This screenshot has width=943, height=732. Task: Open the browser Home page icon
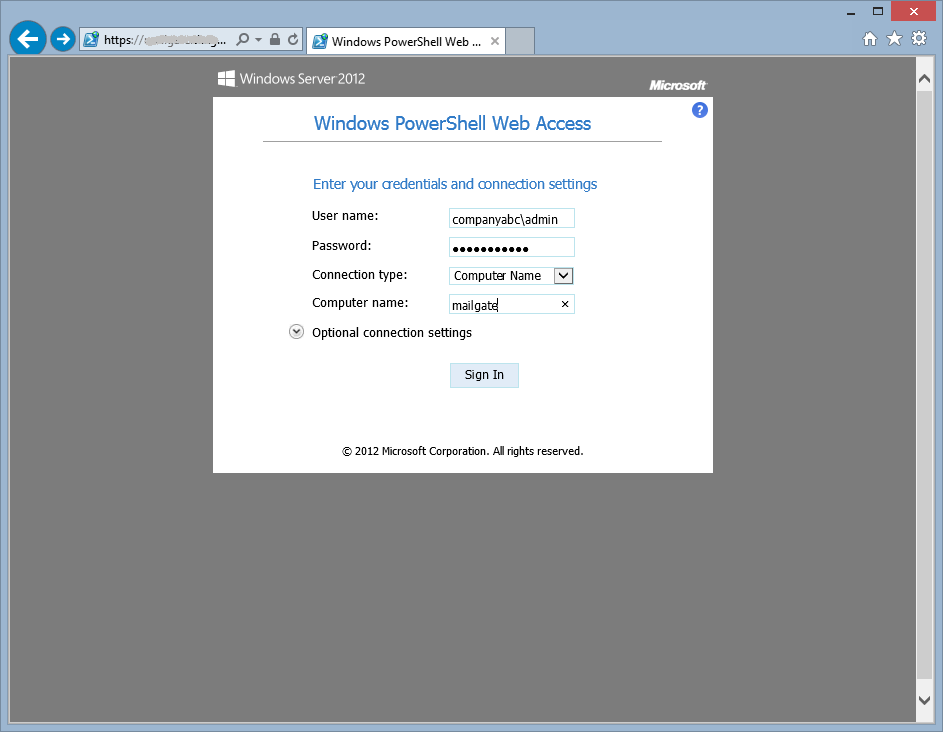[870, 37]
